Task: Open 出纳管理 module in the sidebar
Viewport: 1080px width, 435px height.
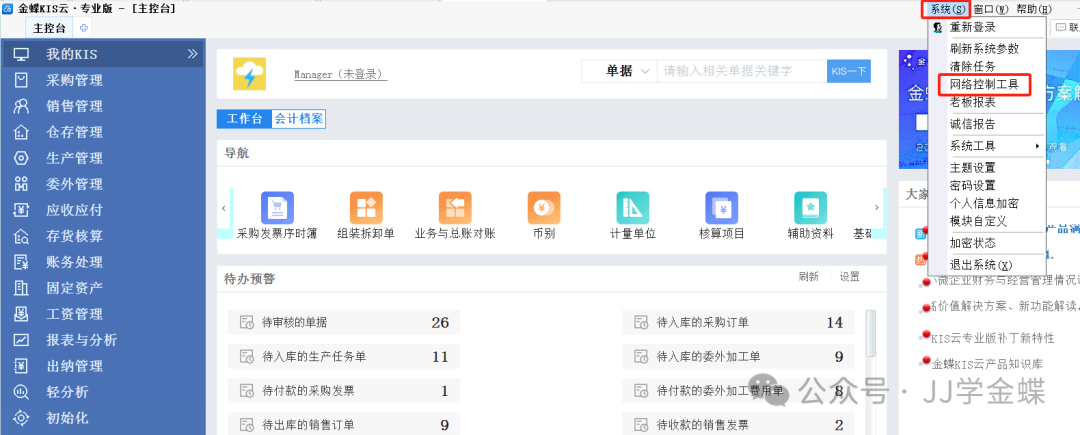Action: [x=74, y=366]
